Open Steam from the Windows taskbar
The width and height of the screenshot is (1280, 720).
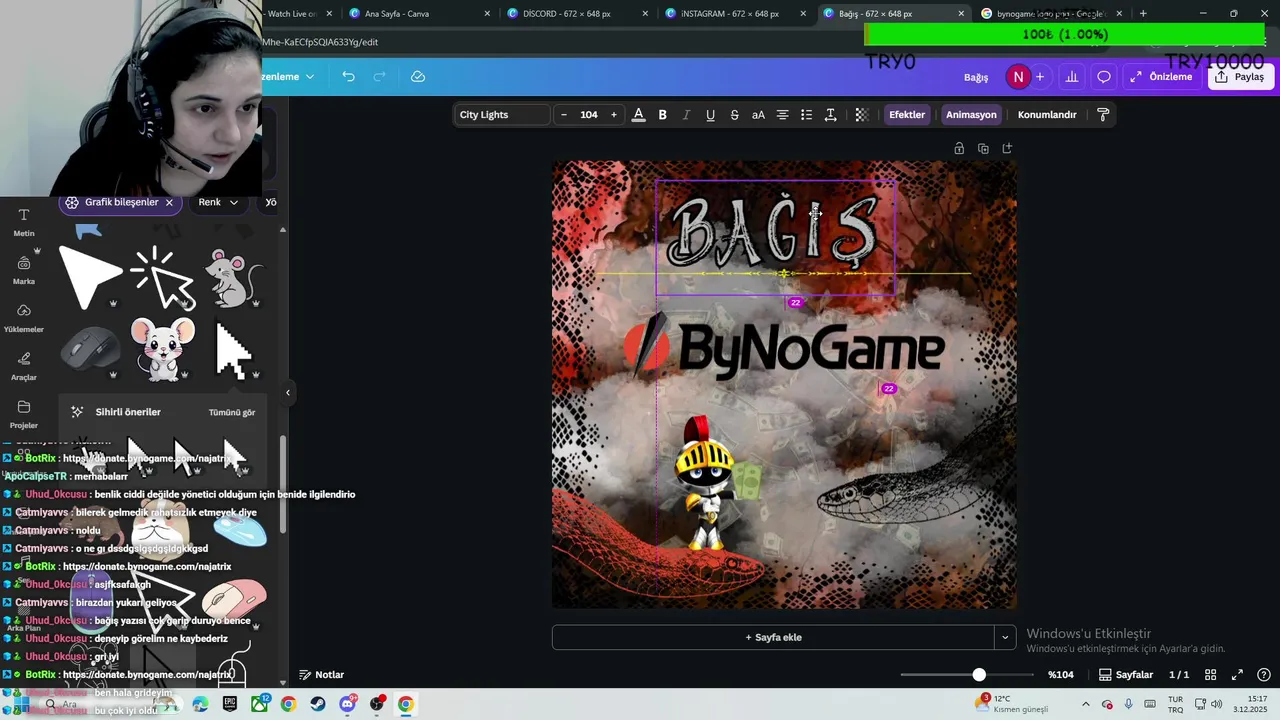tap(317, 704)
